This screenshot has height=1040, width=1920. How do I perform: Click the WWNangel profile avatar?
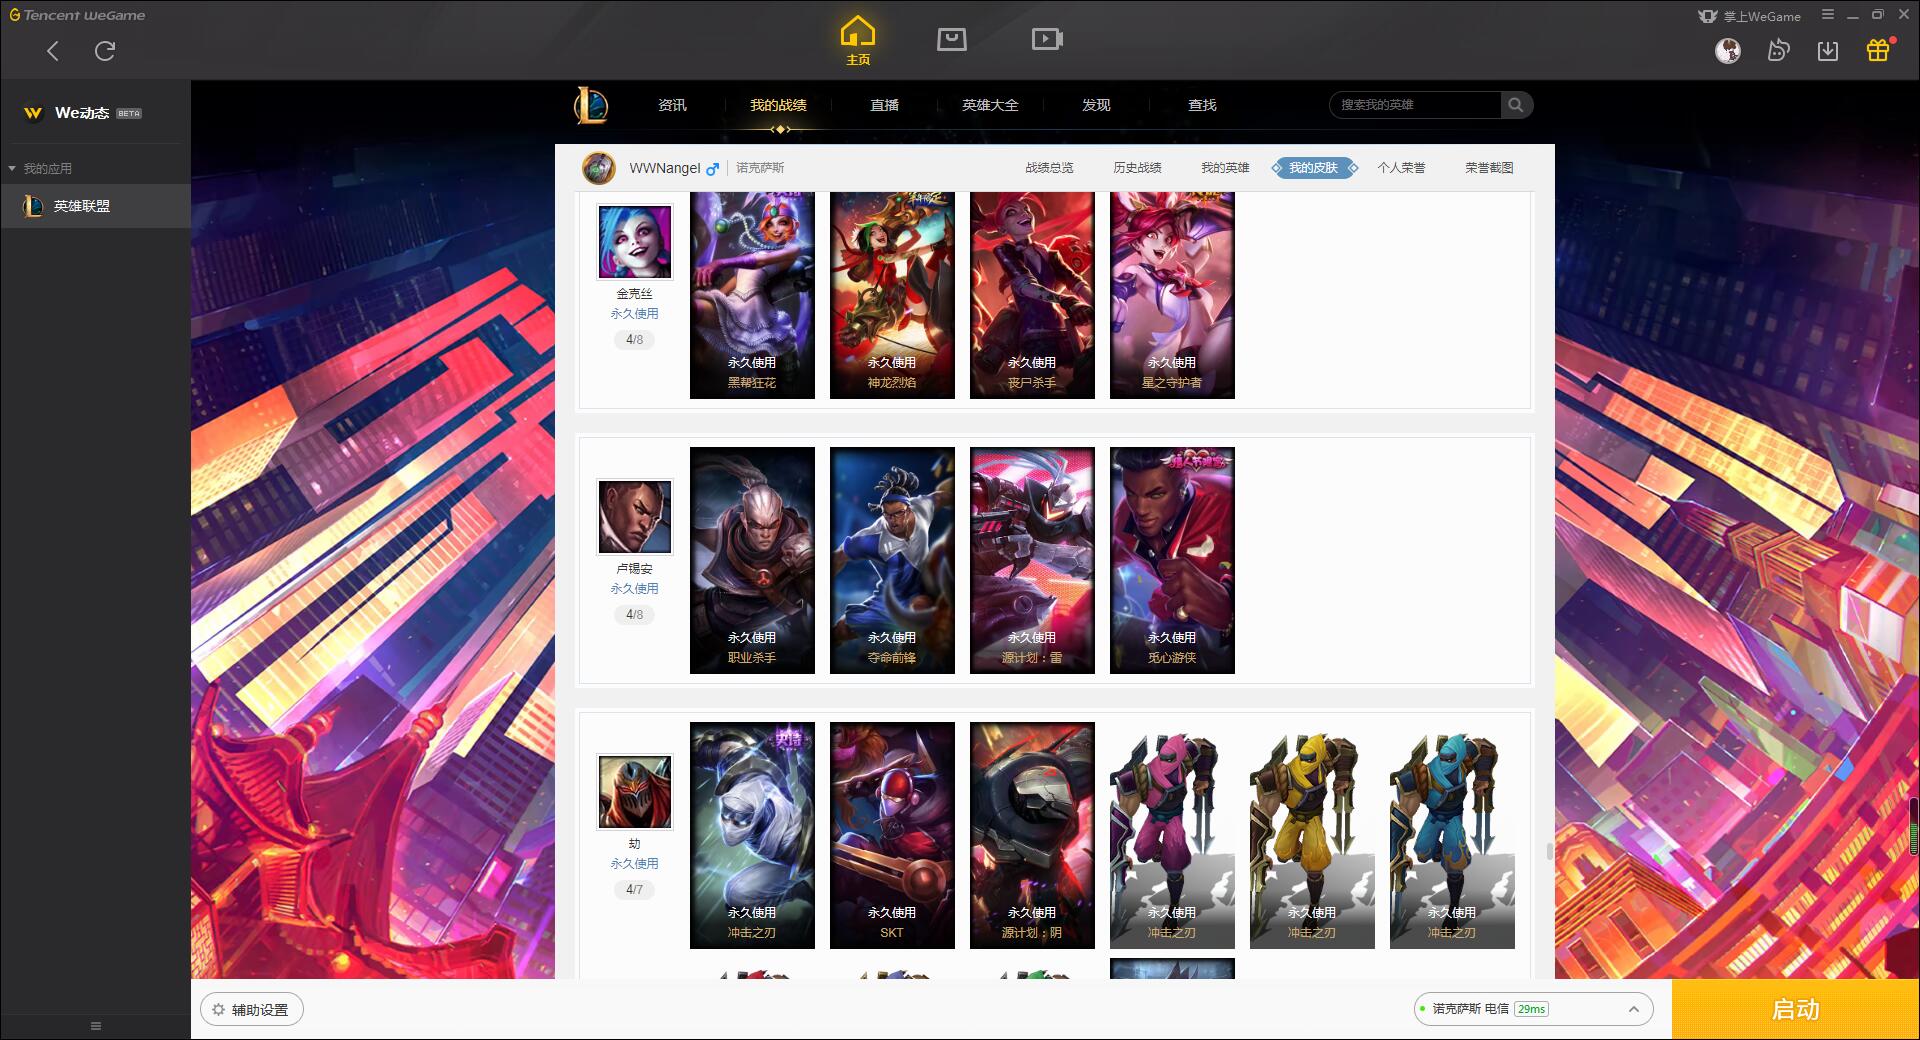(x=599, y=168)
